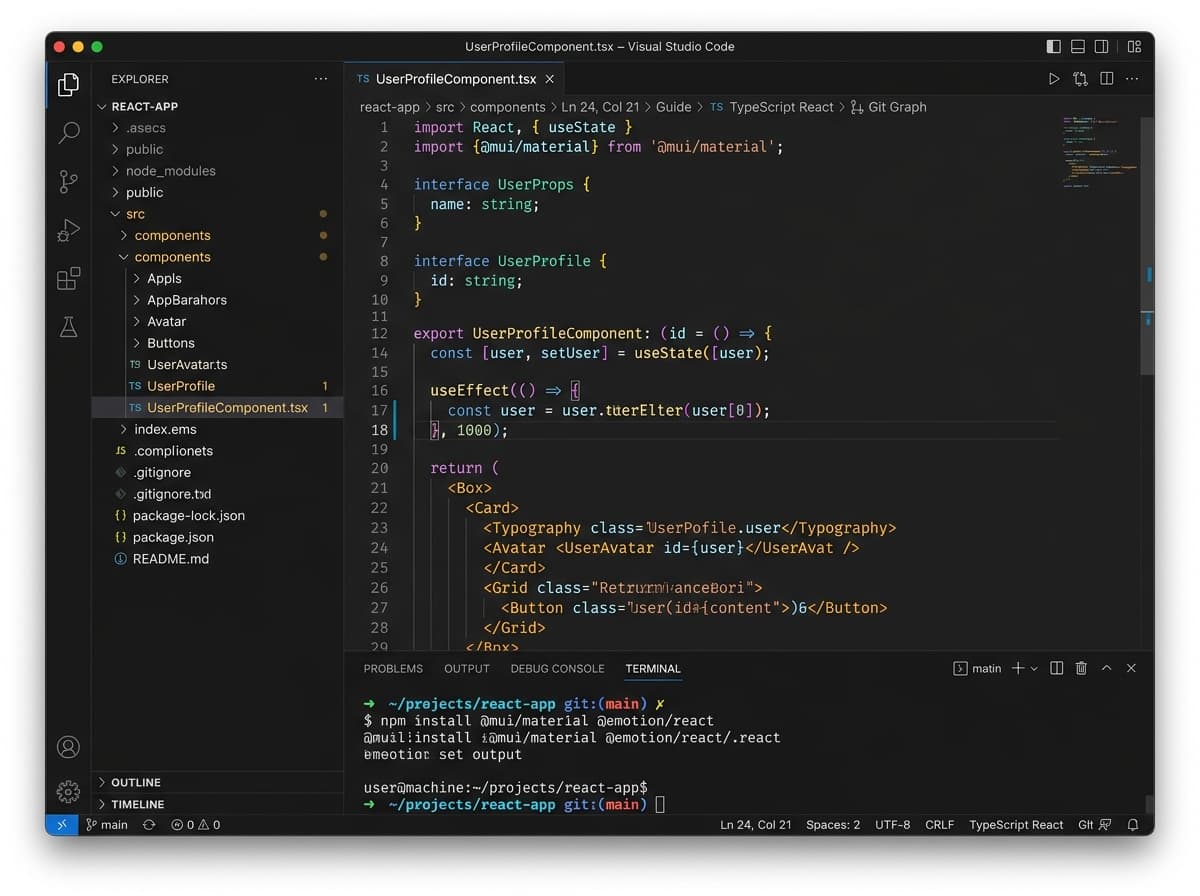Click Guide in the breadcrumb
The height and width of the screenshot is (896, 1200).
(673, 107)
